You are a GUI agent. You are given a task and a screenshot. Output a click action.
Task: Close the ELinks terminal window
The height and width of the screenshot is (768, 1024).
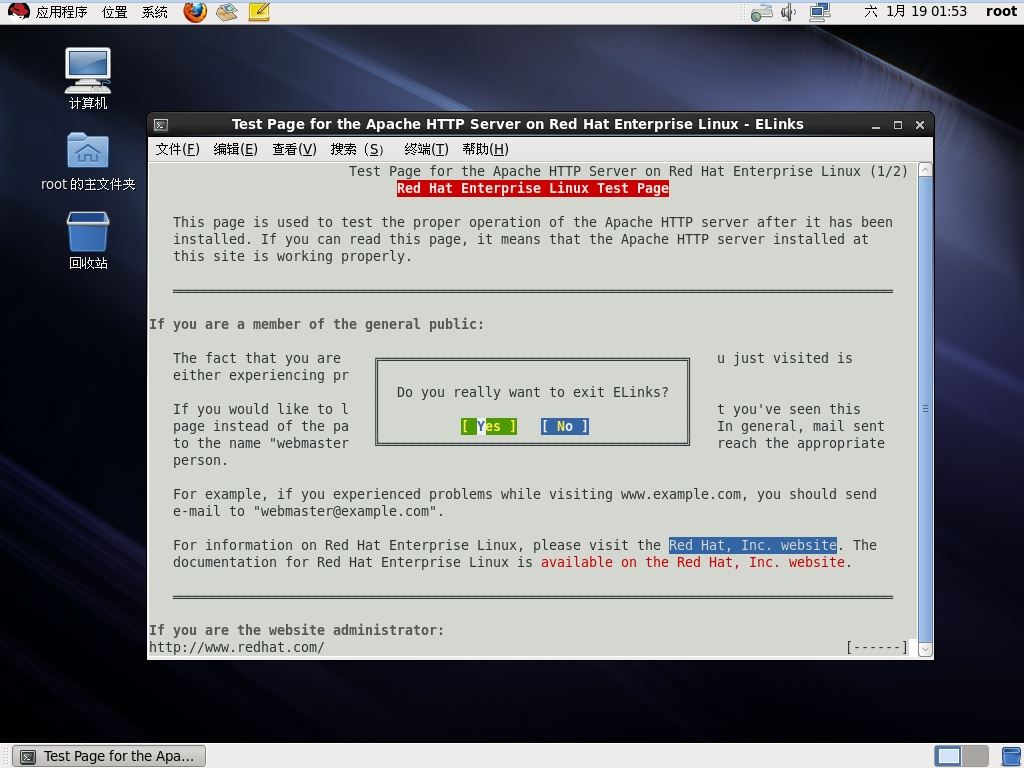[920, 125]
